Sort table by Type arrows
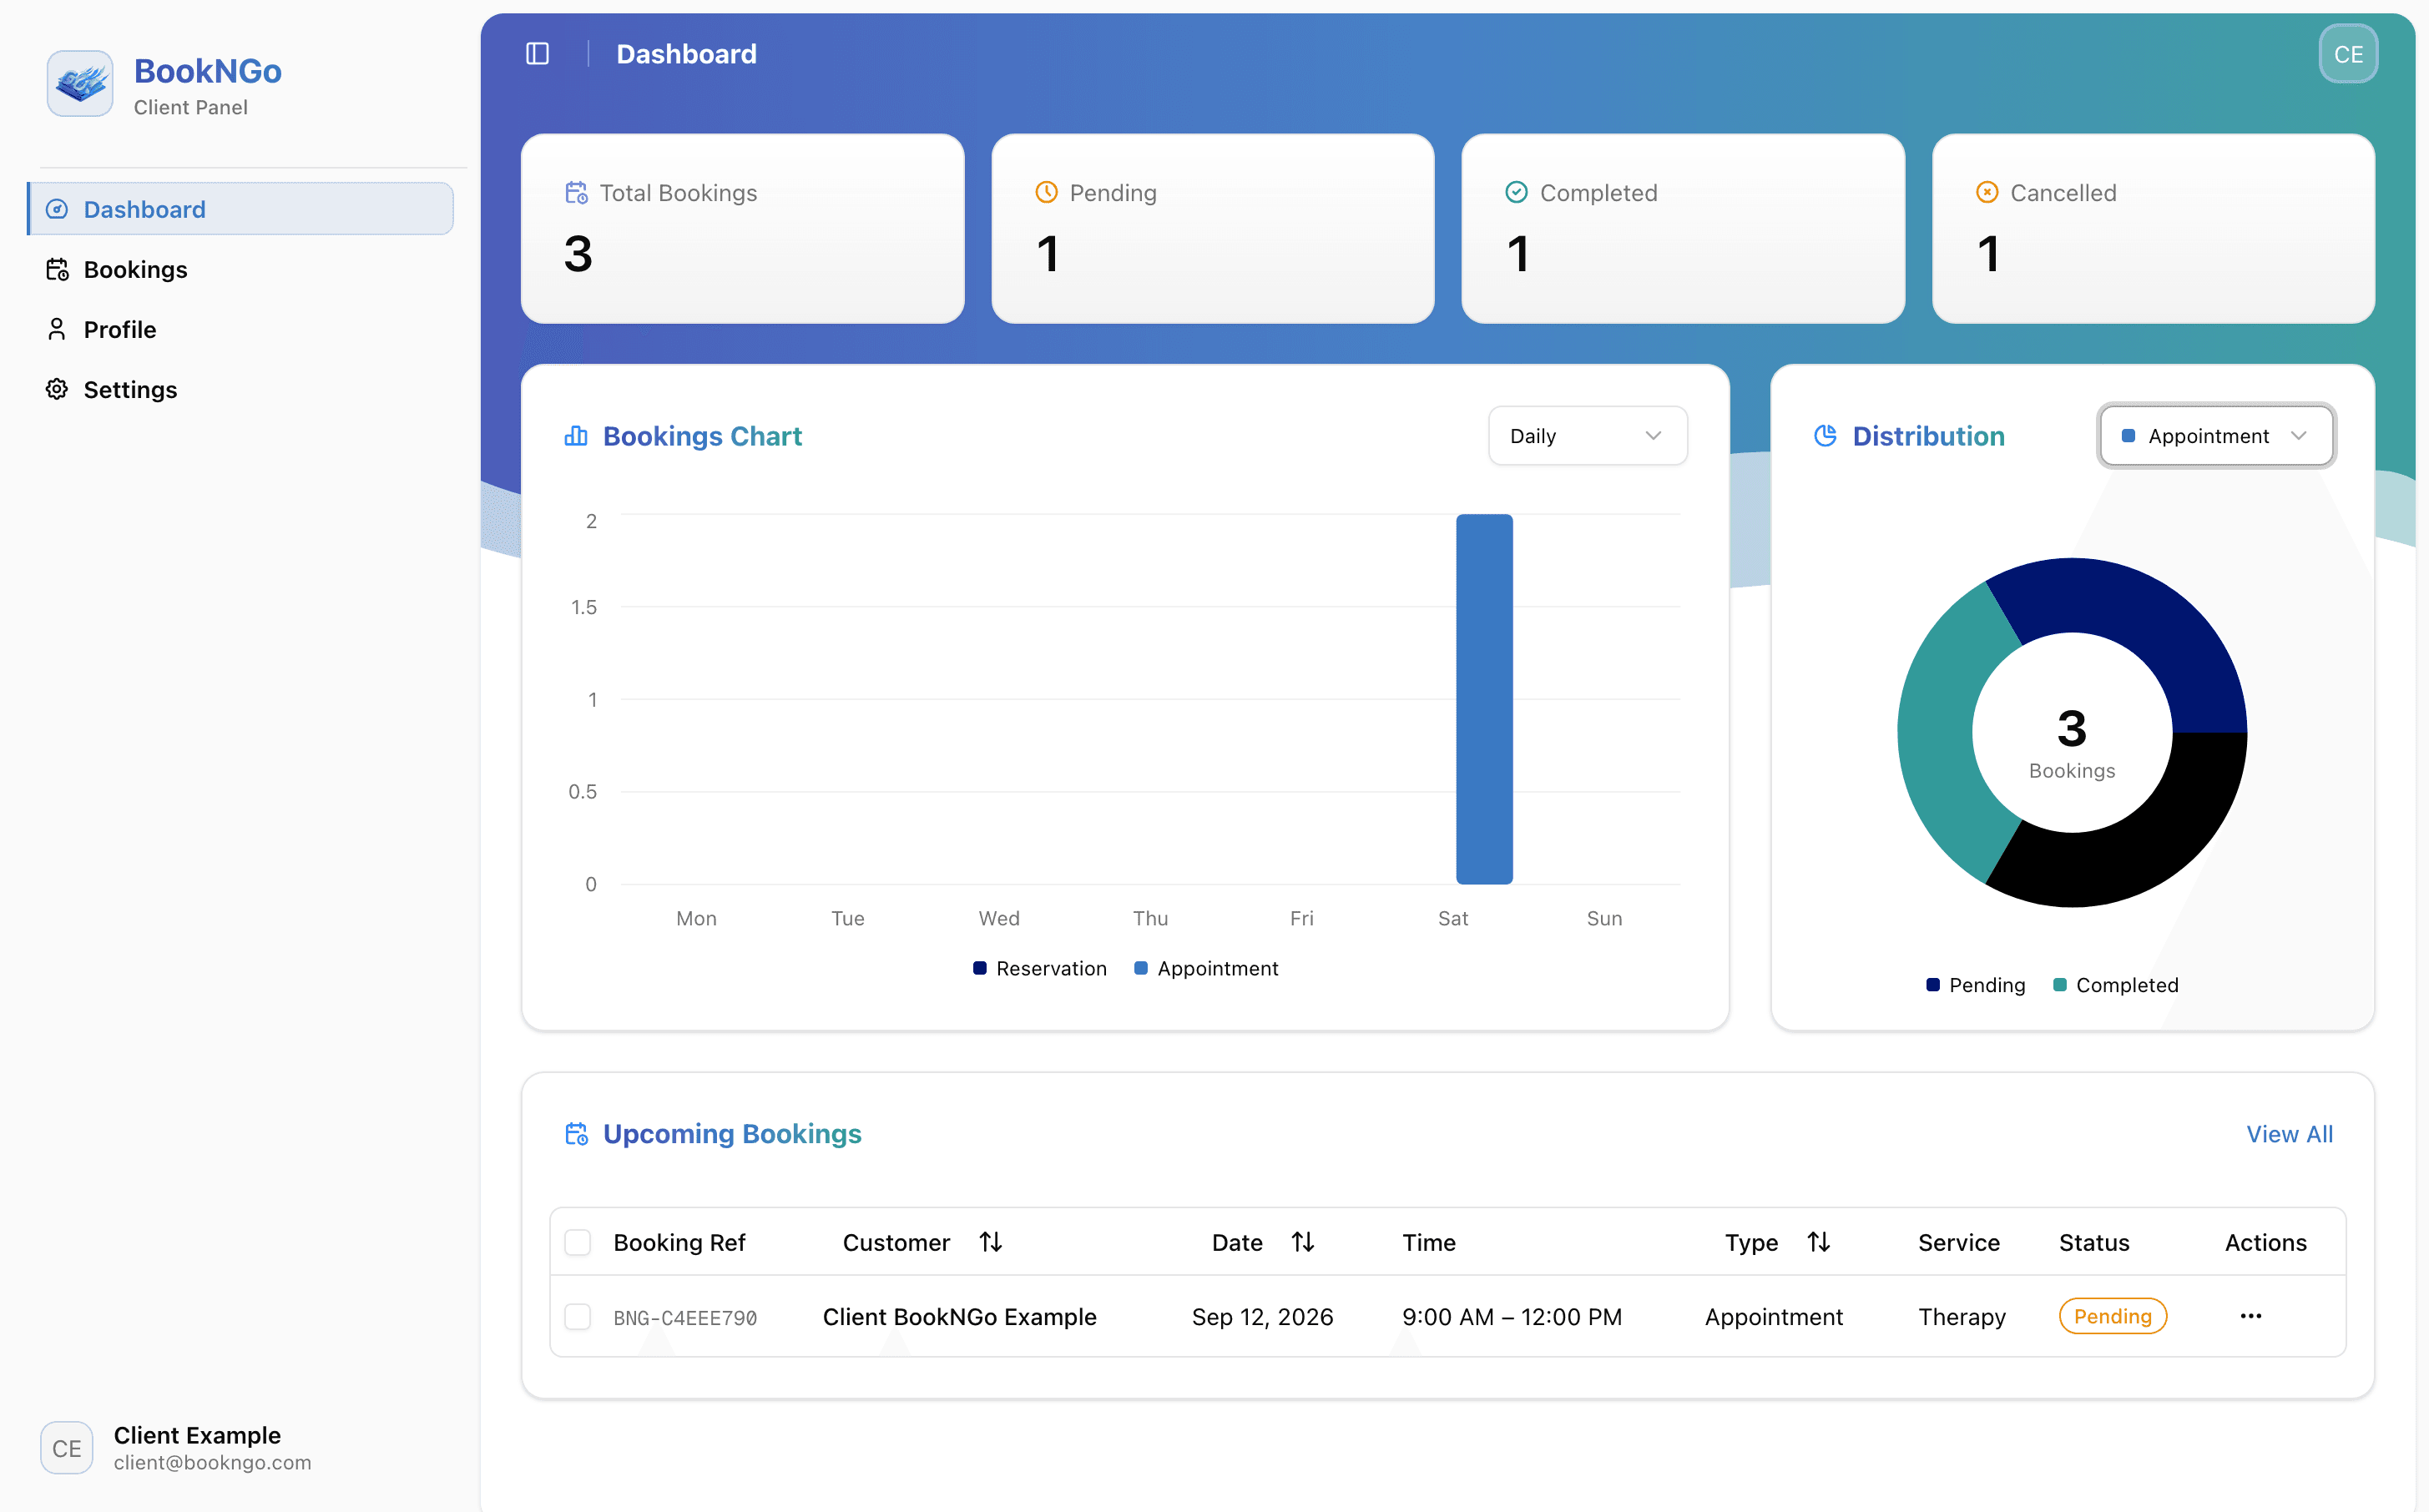 pos(1818,1242)
